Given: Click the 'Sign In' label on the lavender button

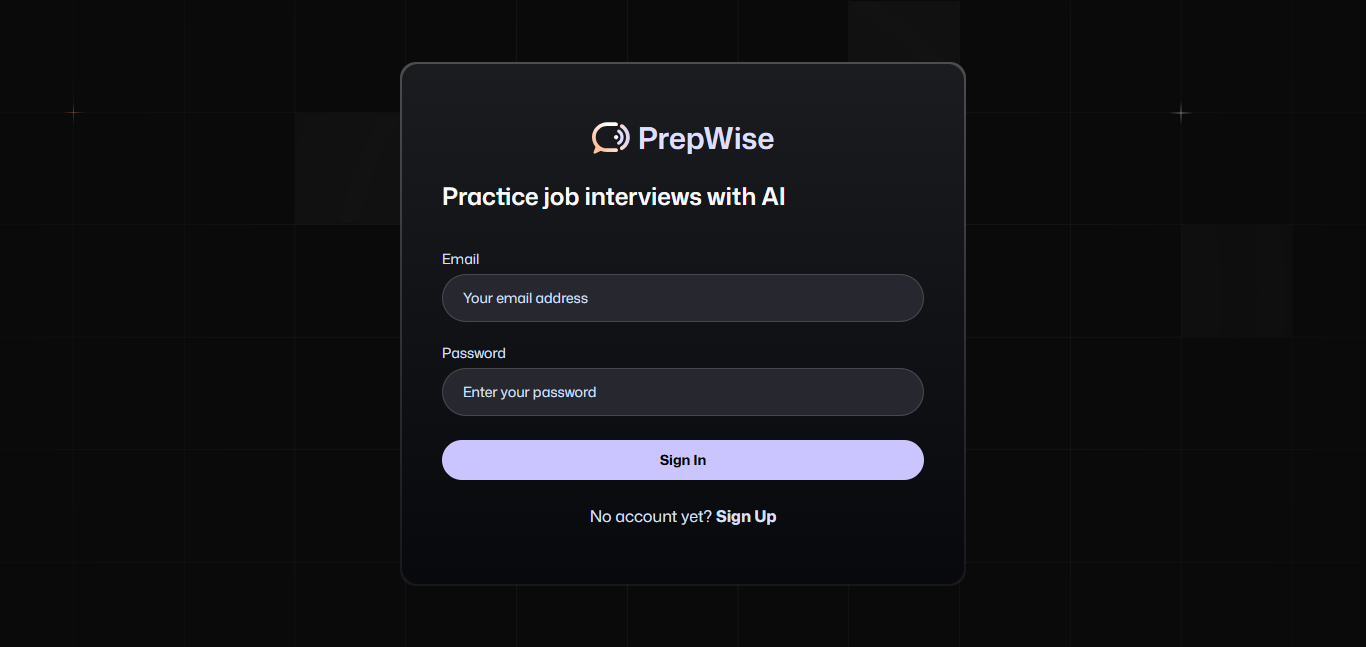Looking at the screenshot, I should click(683, 460).
